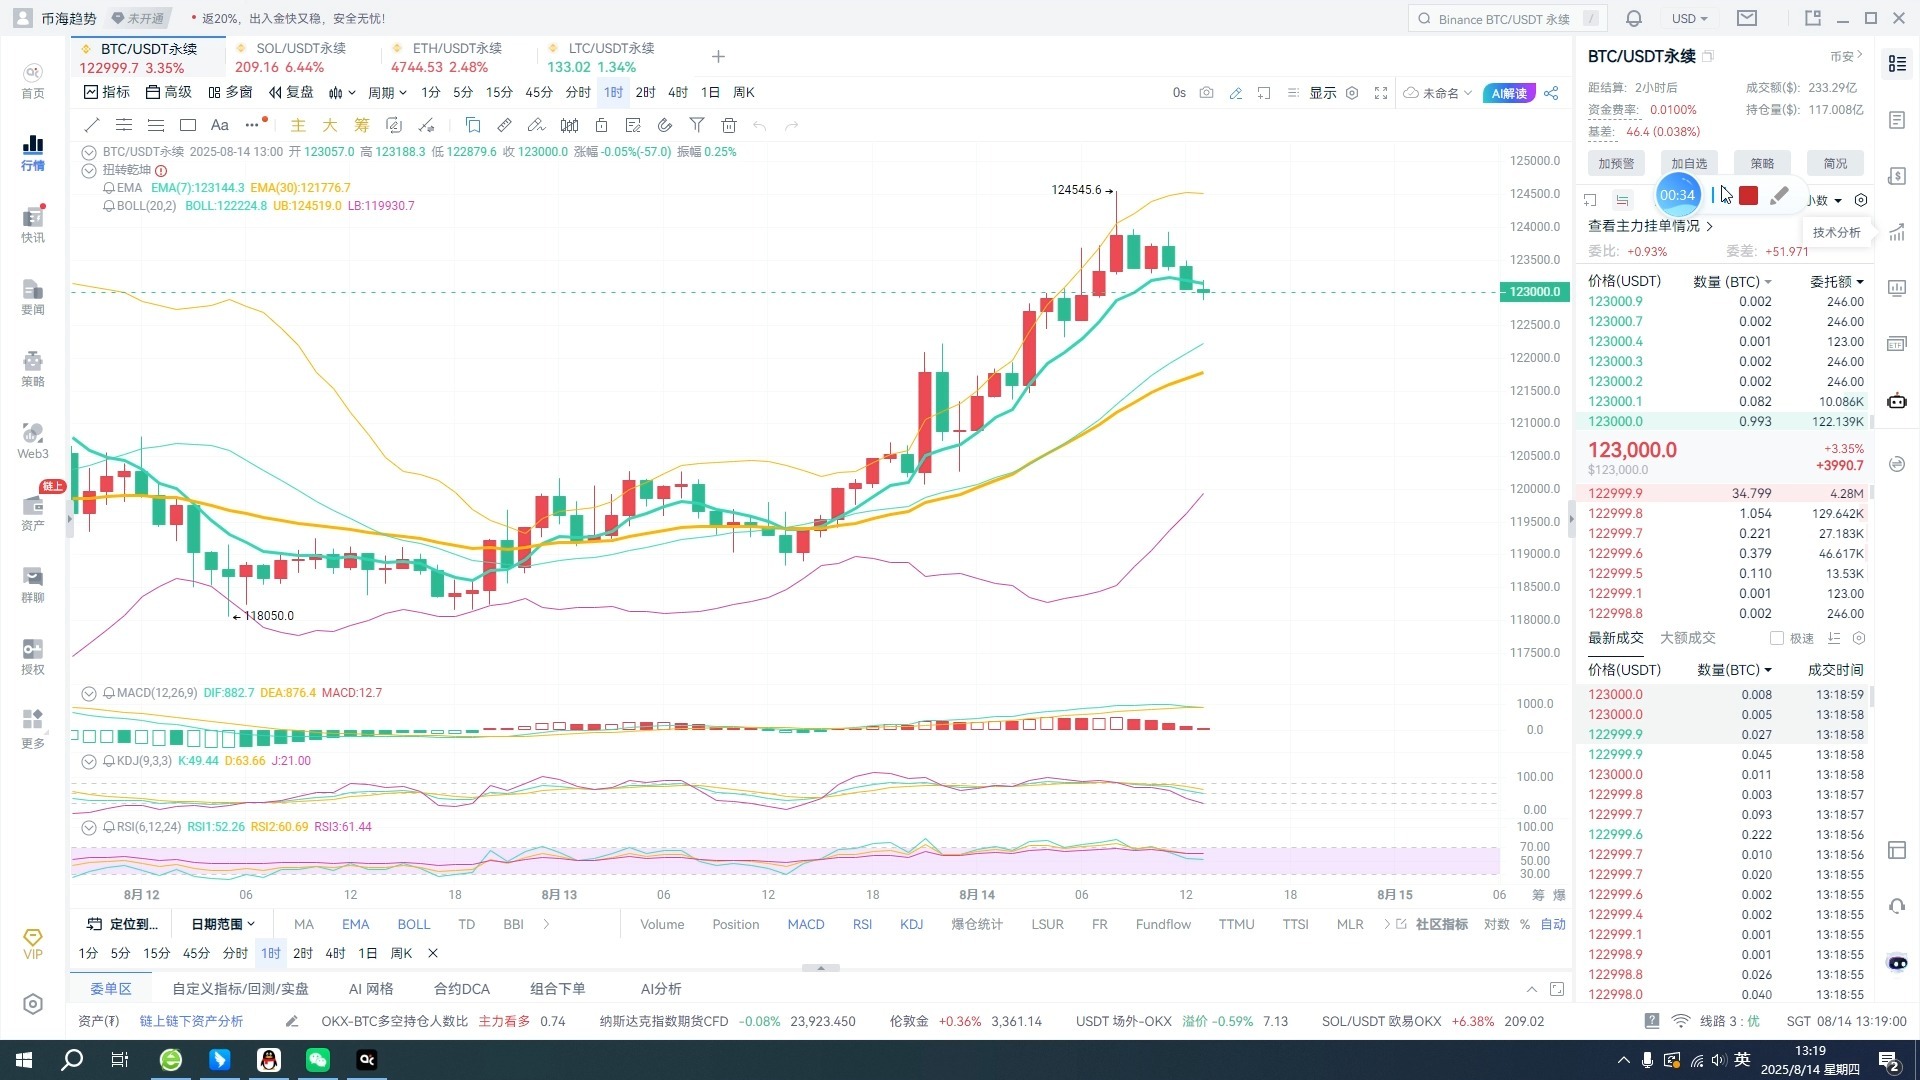Viewport: 1920px width, 1080px height.
Task: Collapse the main chart indicator toggle beside BTC/USDT永续
Action: coord(89,152)
